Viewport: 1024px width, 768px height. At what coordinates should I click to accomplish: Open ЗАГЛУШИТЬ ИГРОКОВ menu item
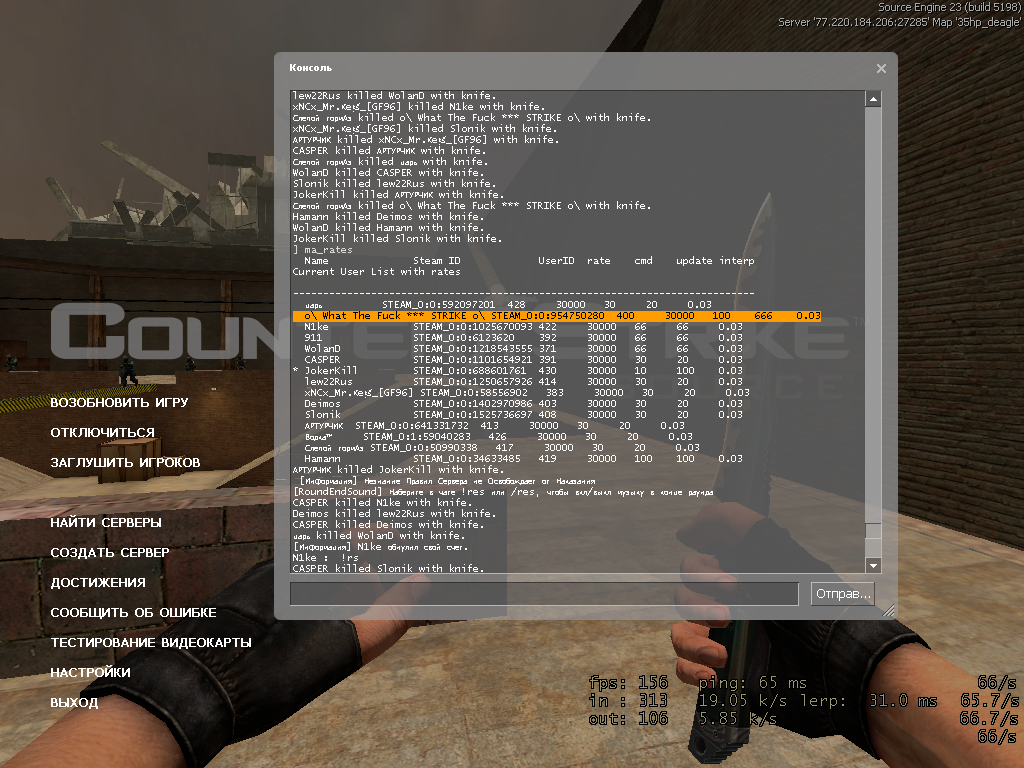[x=125, y=462]
